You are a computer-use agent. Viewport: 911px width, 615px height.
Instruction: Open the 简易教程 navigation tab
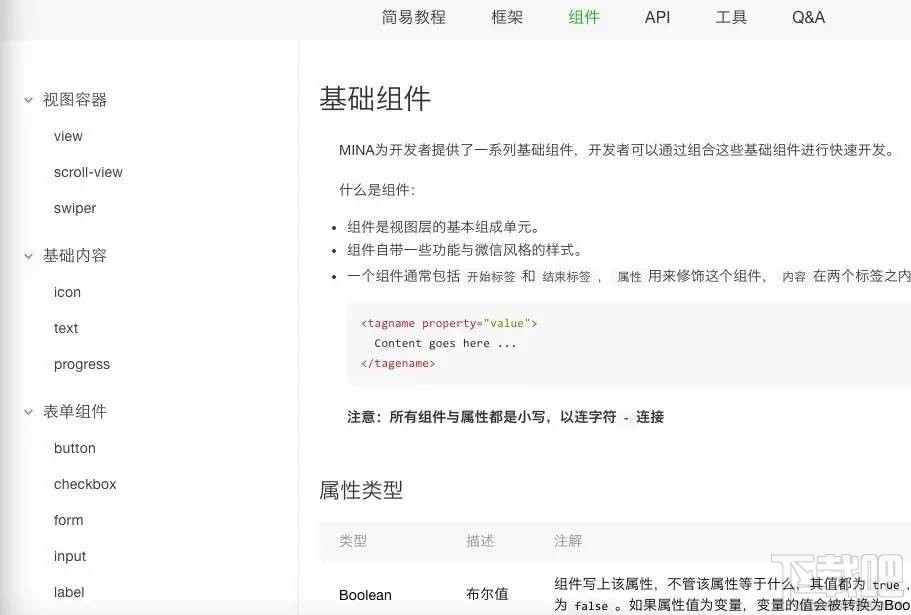(x=413, y=17)
